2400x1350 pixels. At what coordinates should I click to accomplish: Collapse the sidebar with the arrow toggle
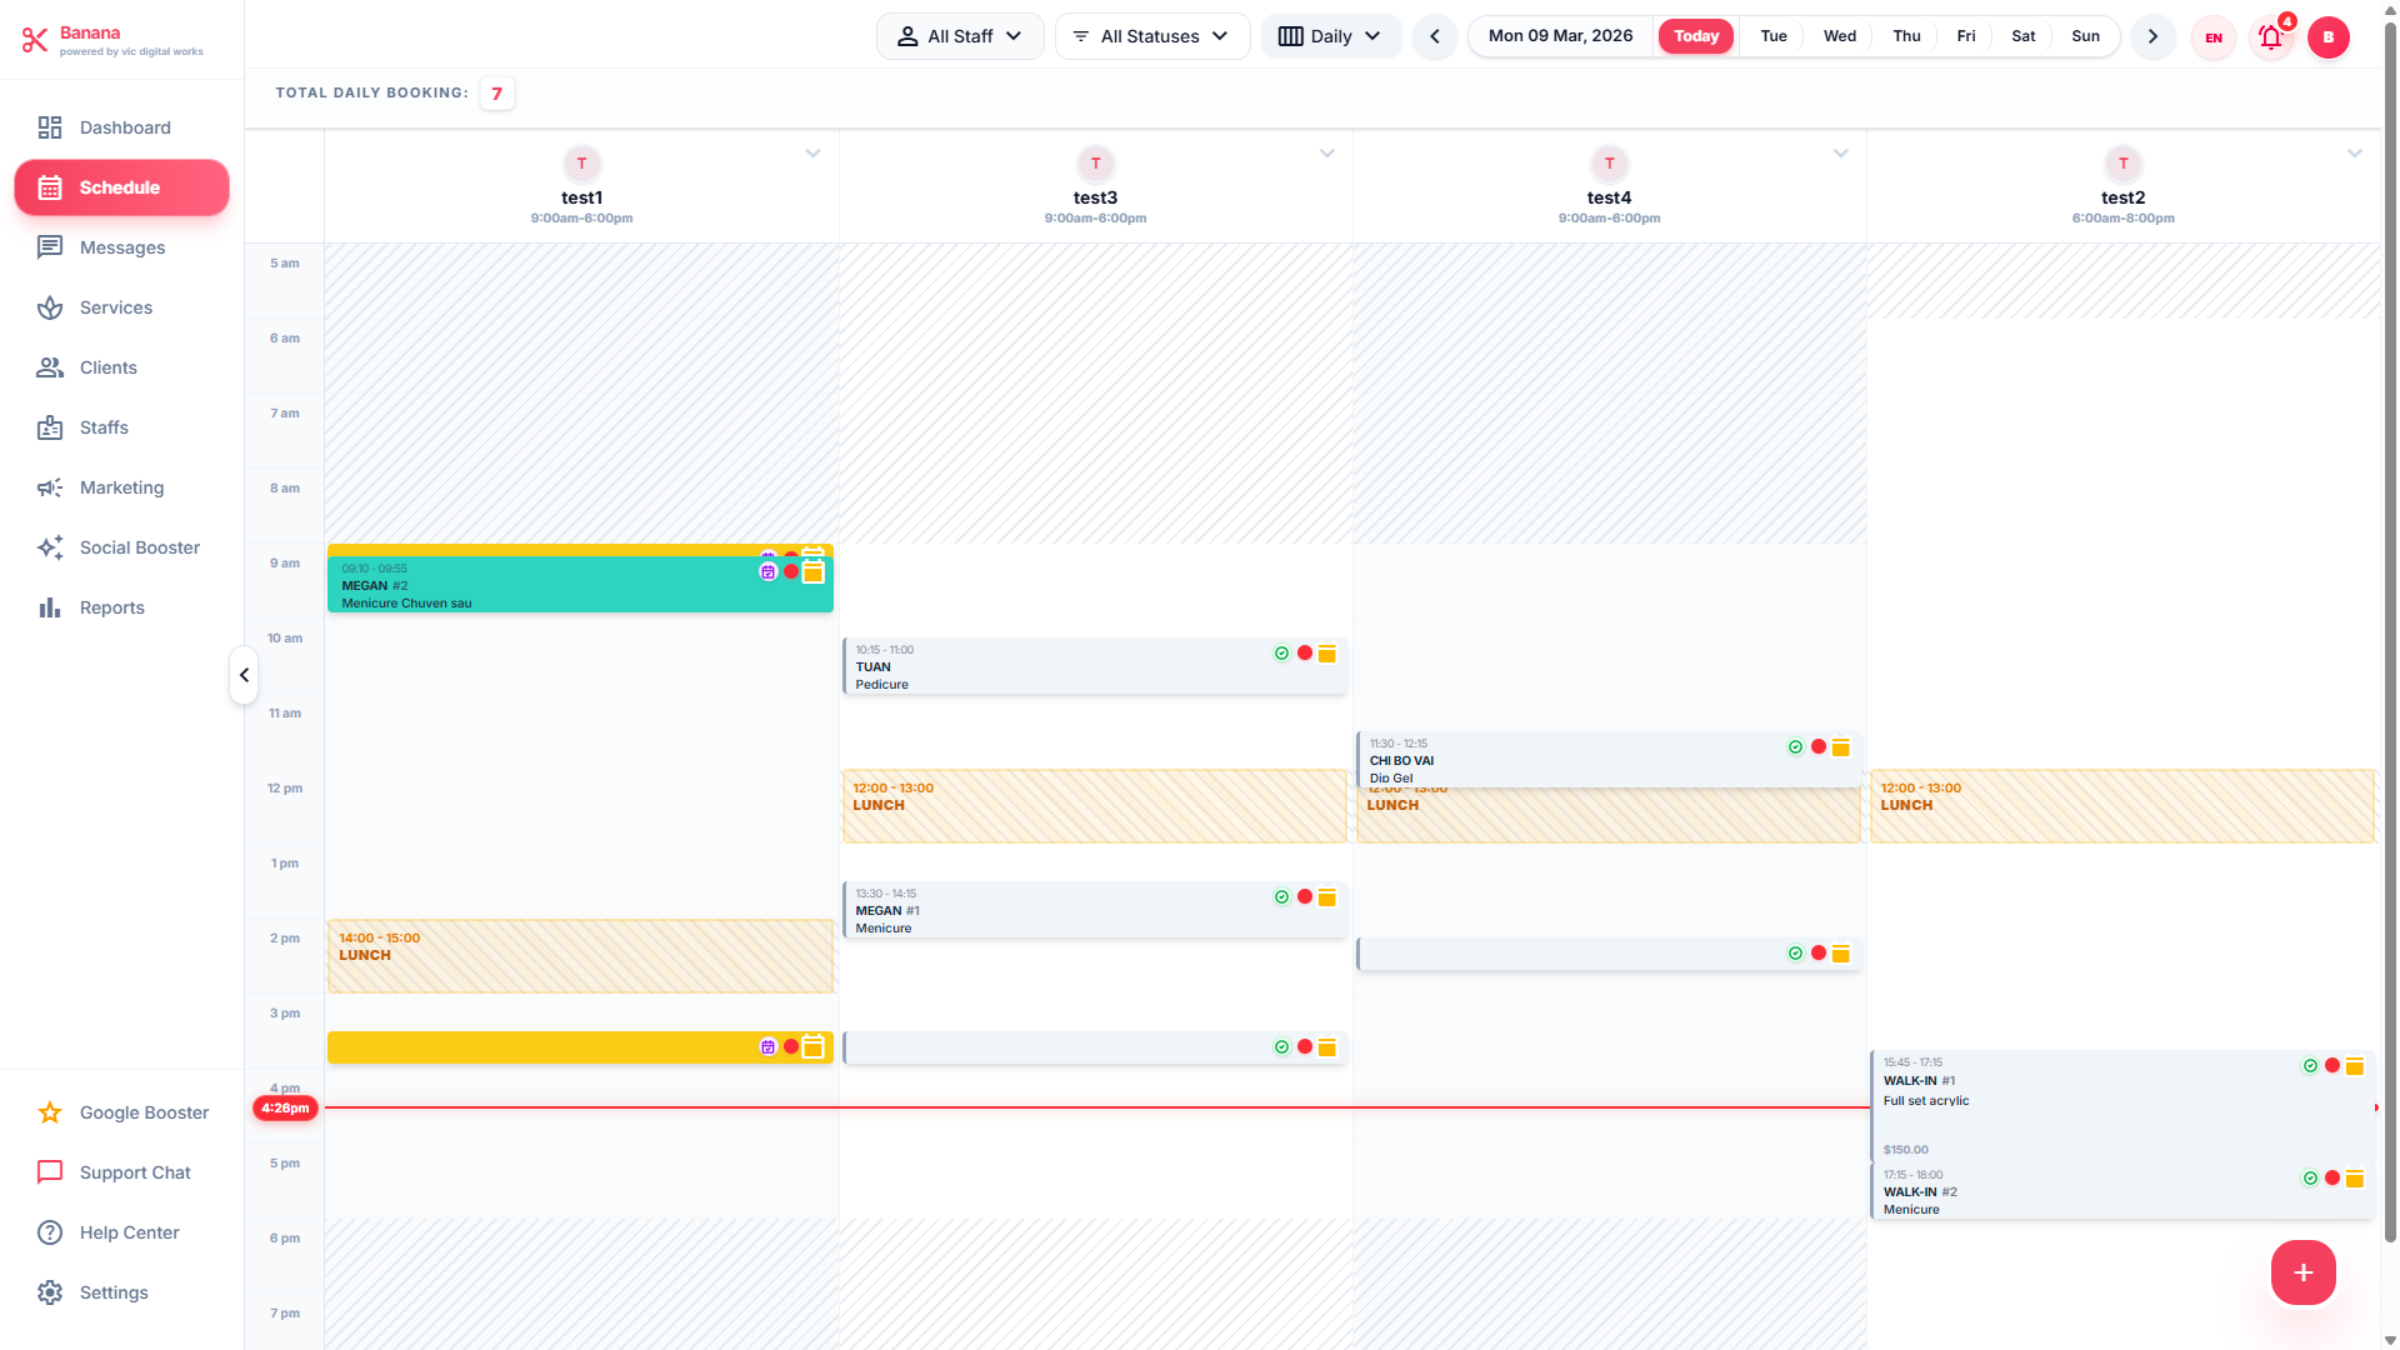coord(244,675)
